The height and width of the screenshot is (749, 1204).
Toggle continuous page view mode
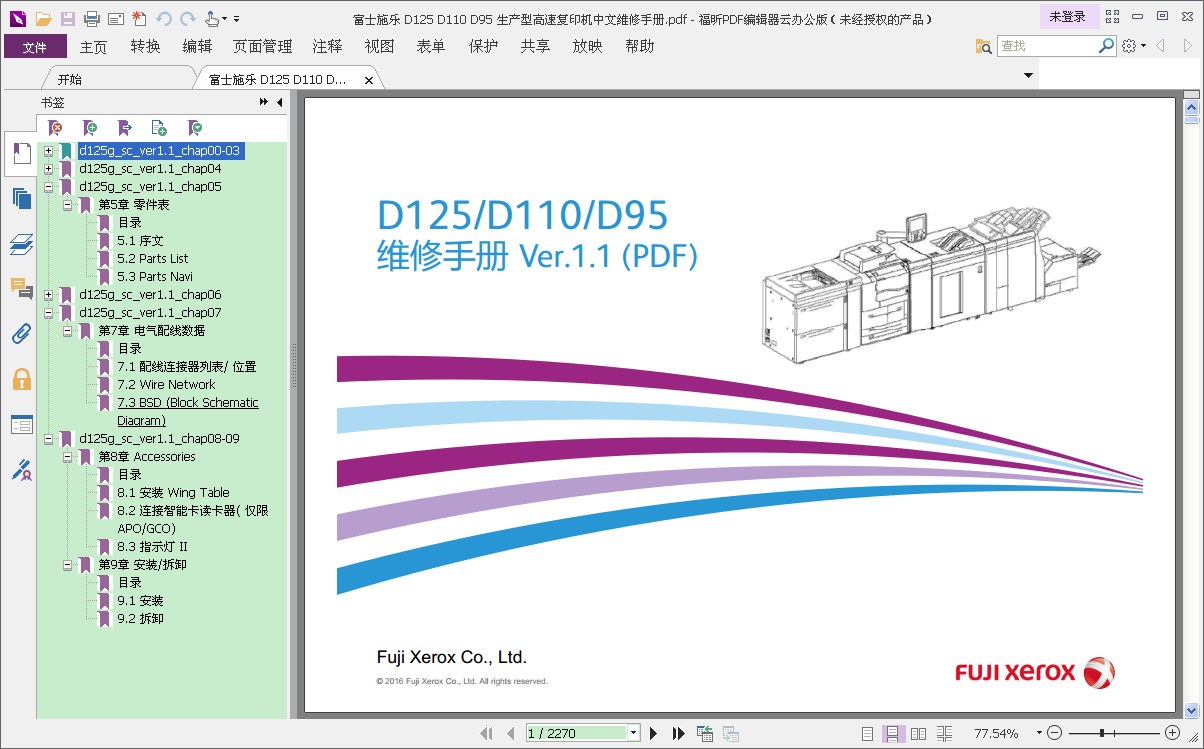point(893,733)
